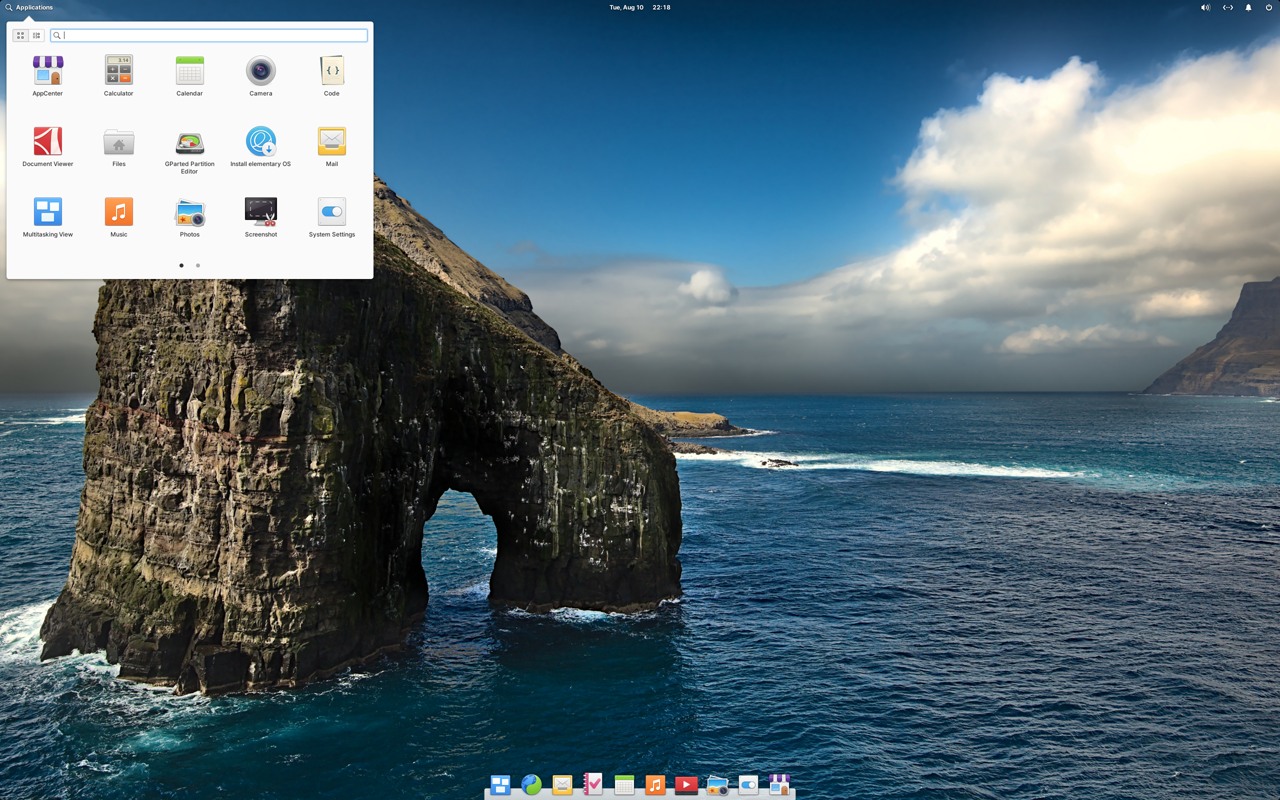Screen dimensions: 1280x800
Task: Click the launcher search field
Action: click(208, 35)
